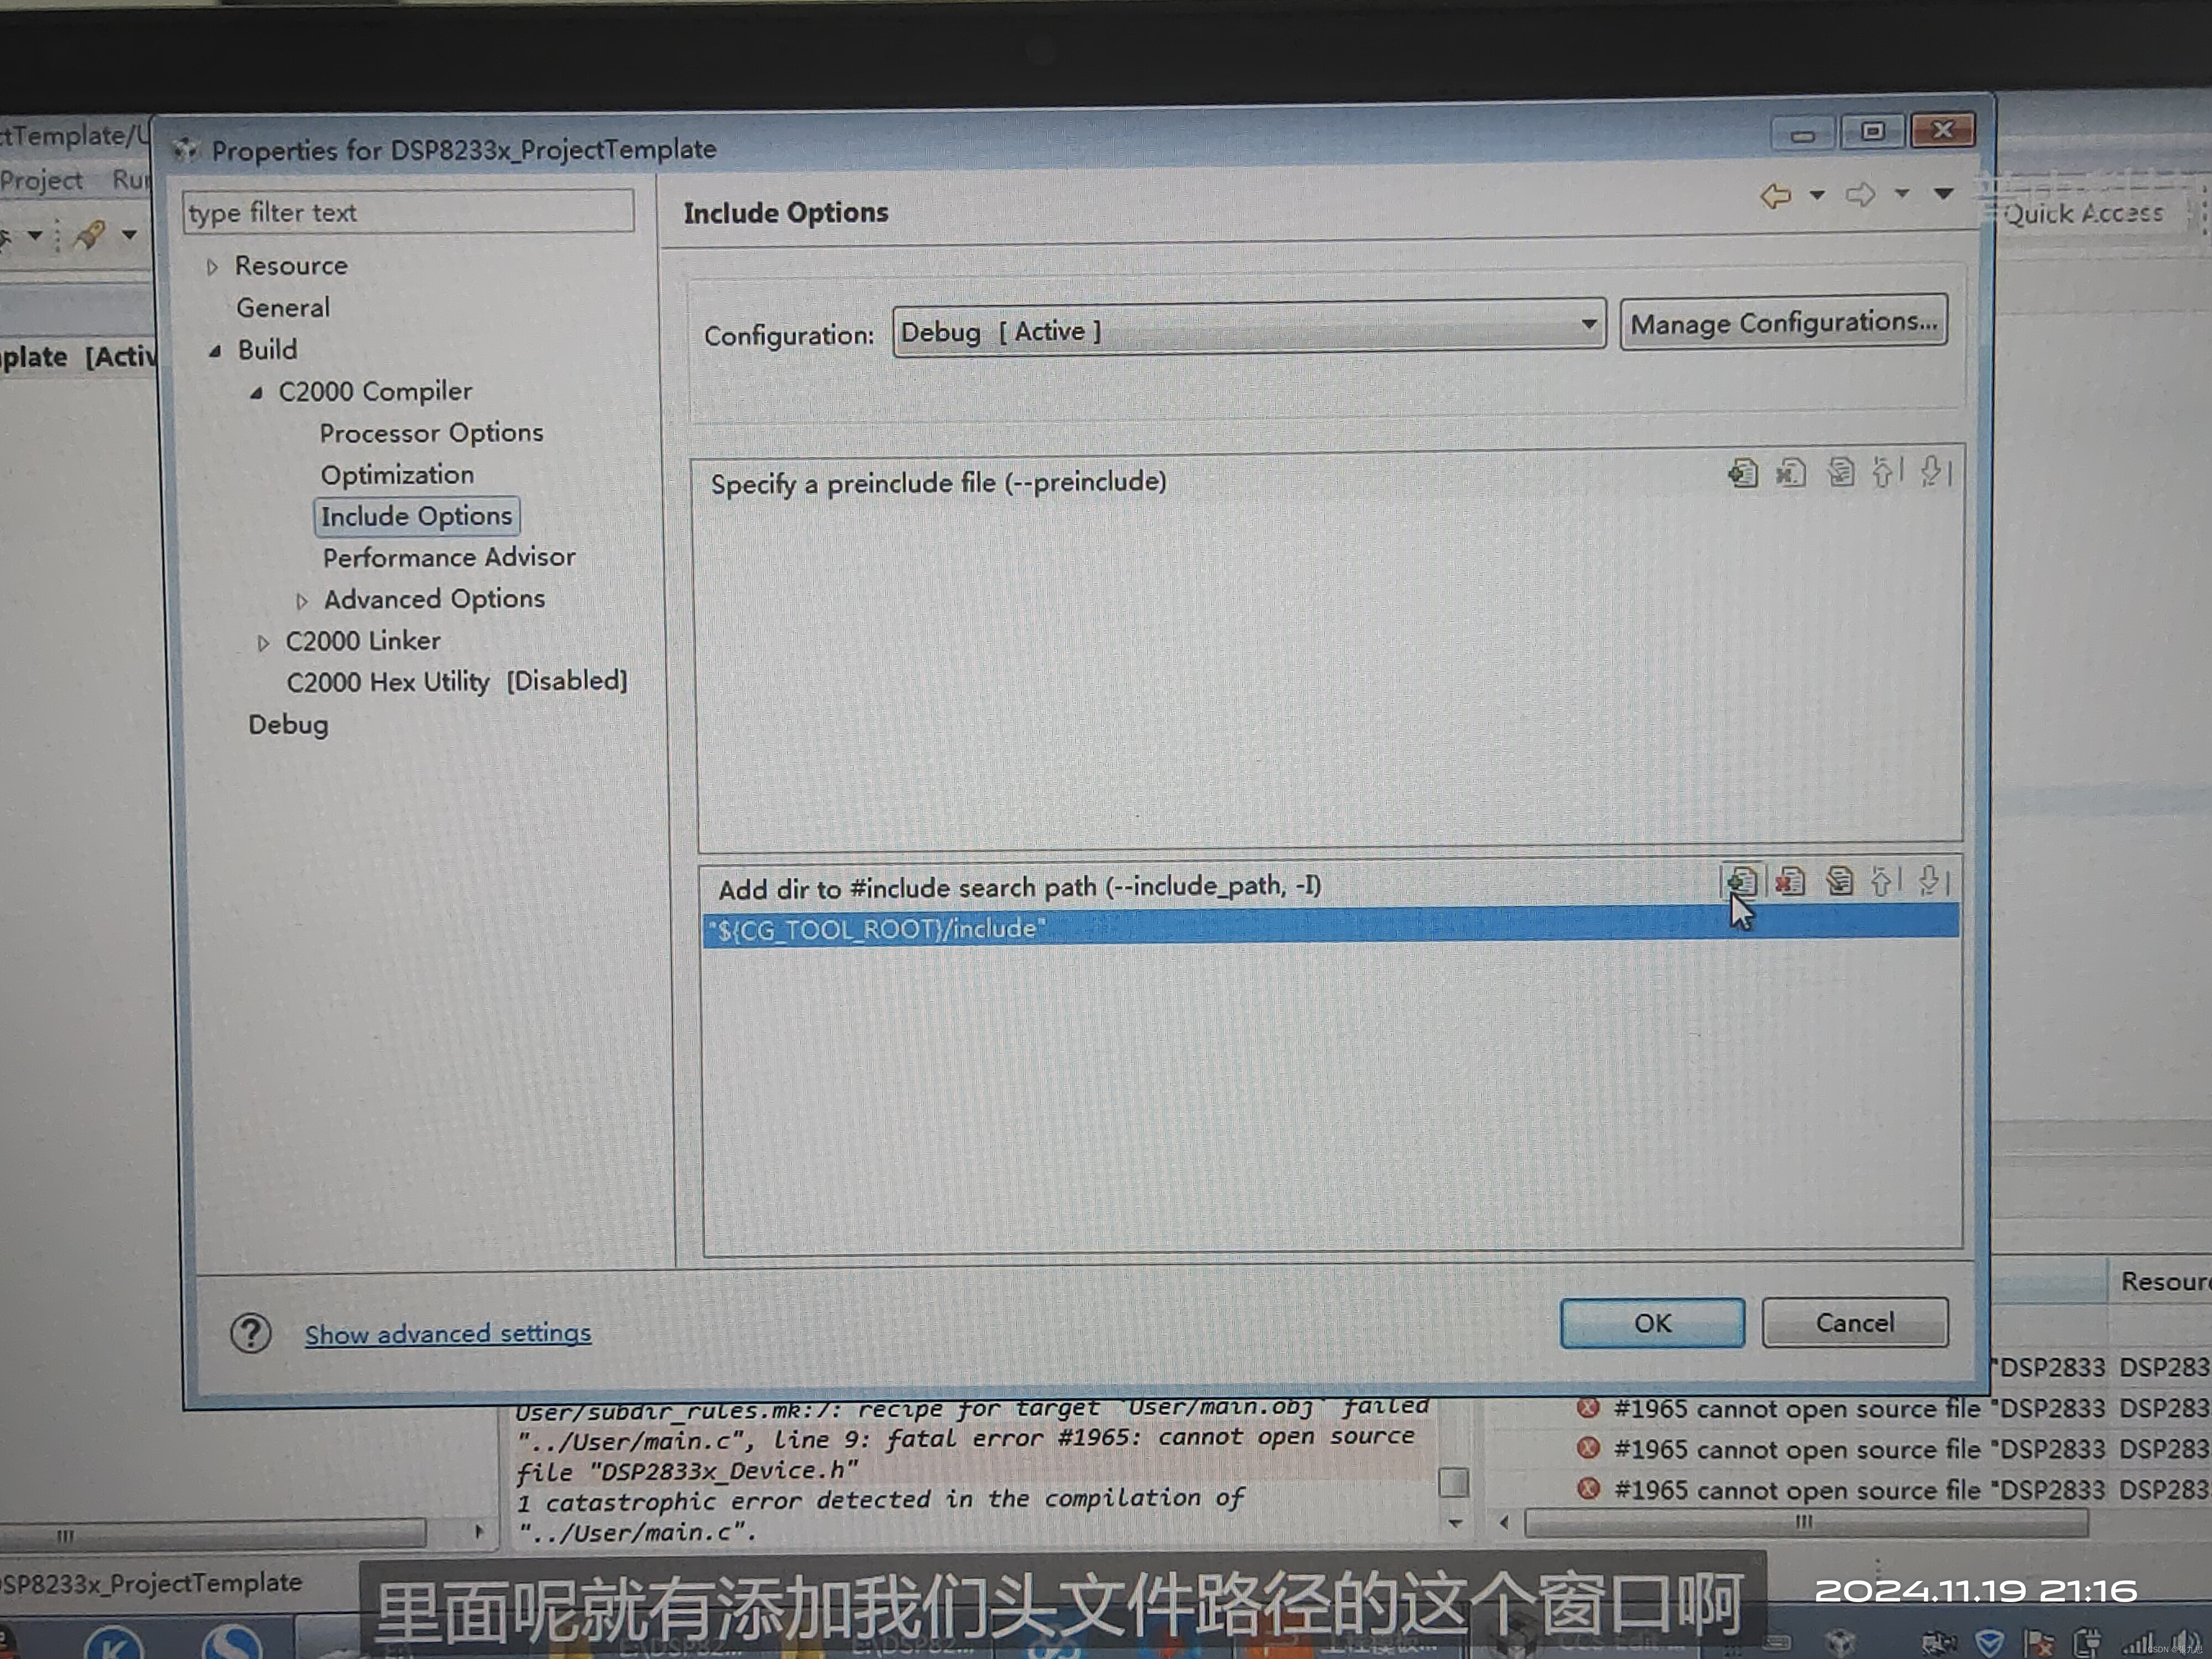
Task: Click the back navigation arrow icon
Action: [x=1776, y=195]
